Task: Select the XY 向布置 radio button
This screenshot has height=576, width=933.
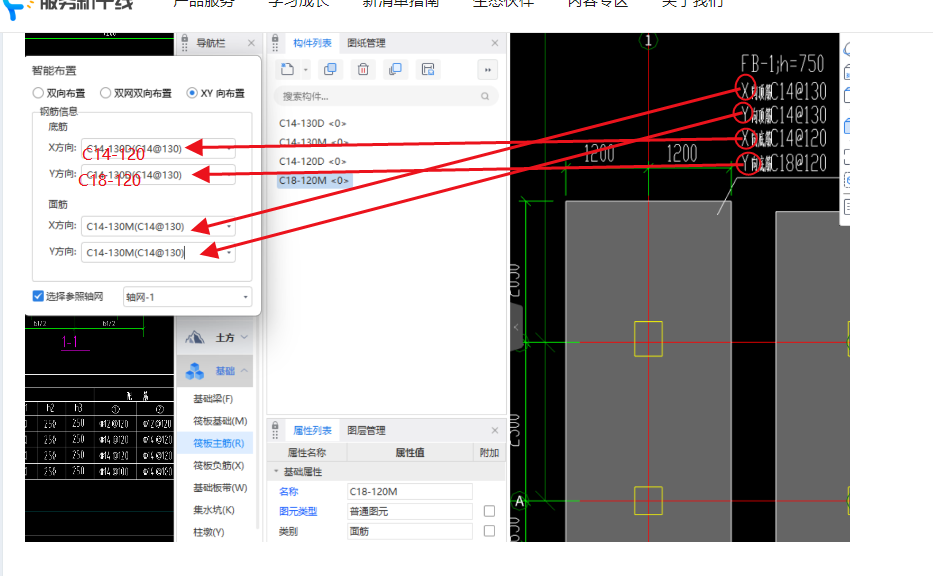Action: 192,93
